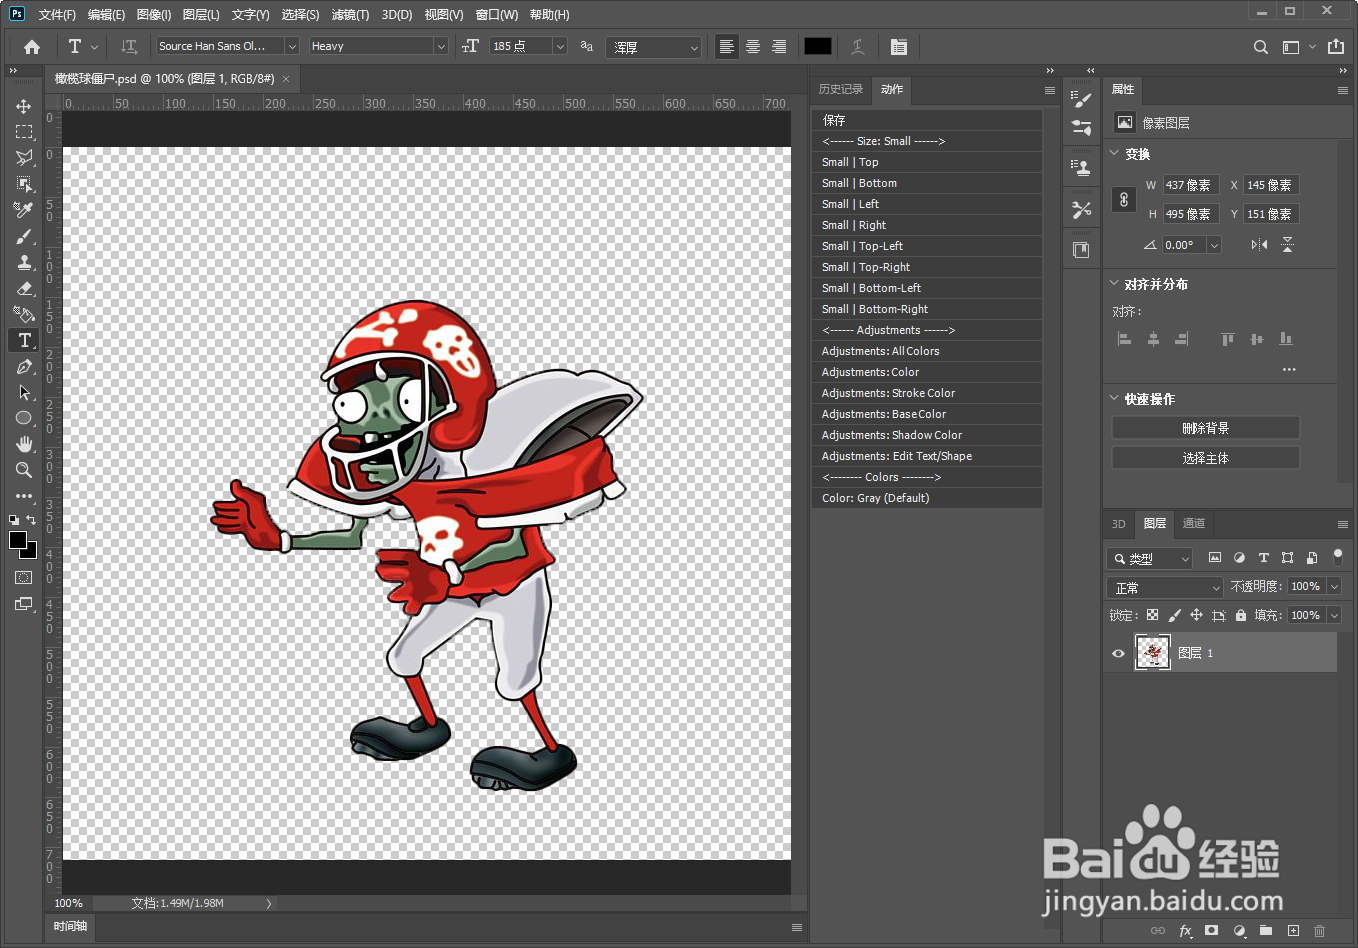Right align text
Viewport: 1358px width, 948px height.
click(x=779, y=47)
